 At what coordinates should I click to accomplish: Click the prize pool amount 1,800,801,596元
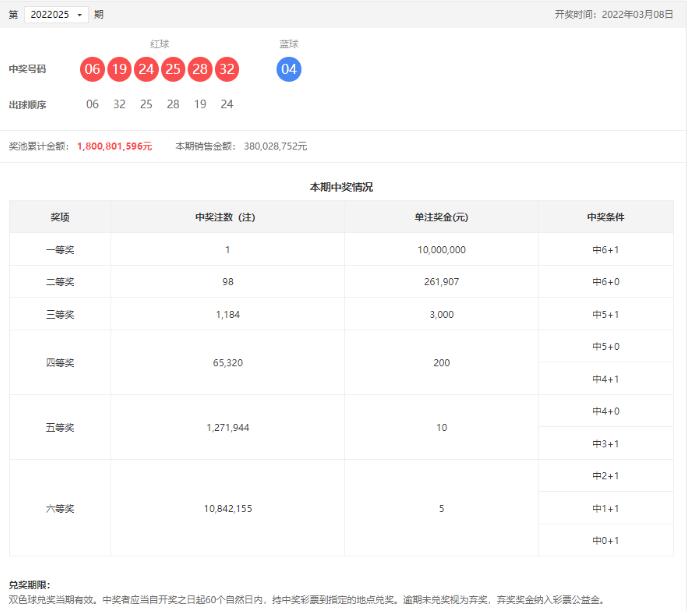(x=115, y=146)
